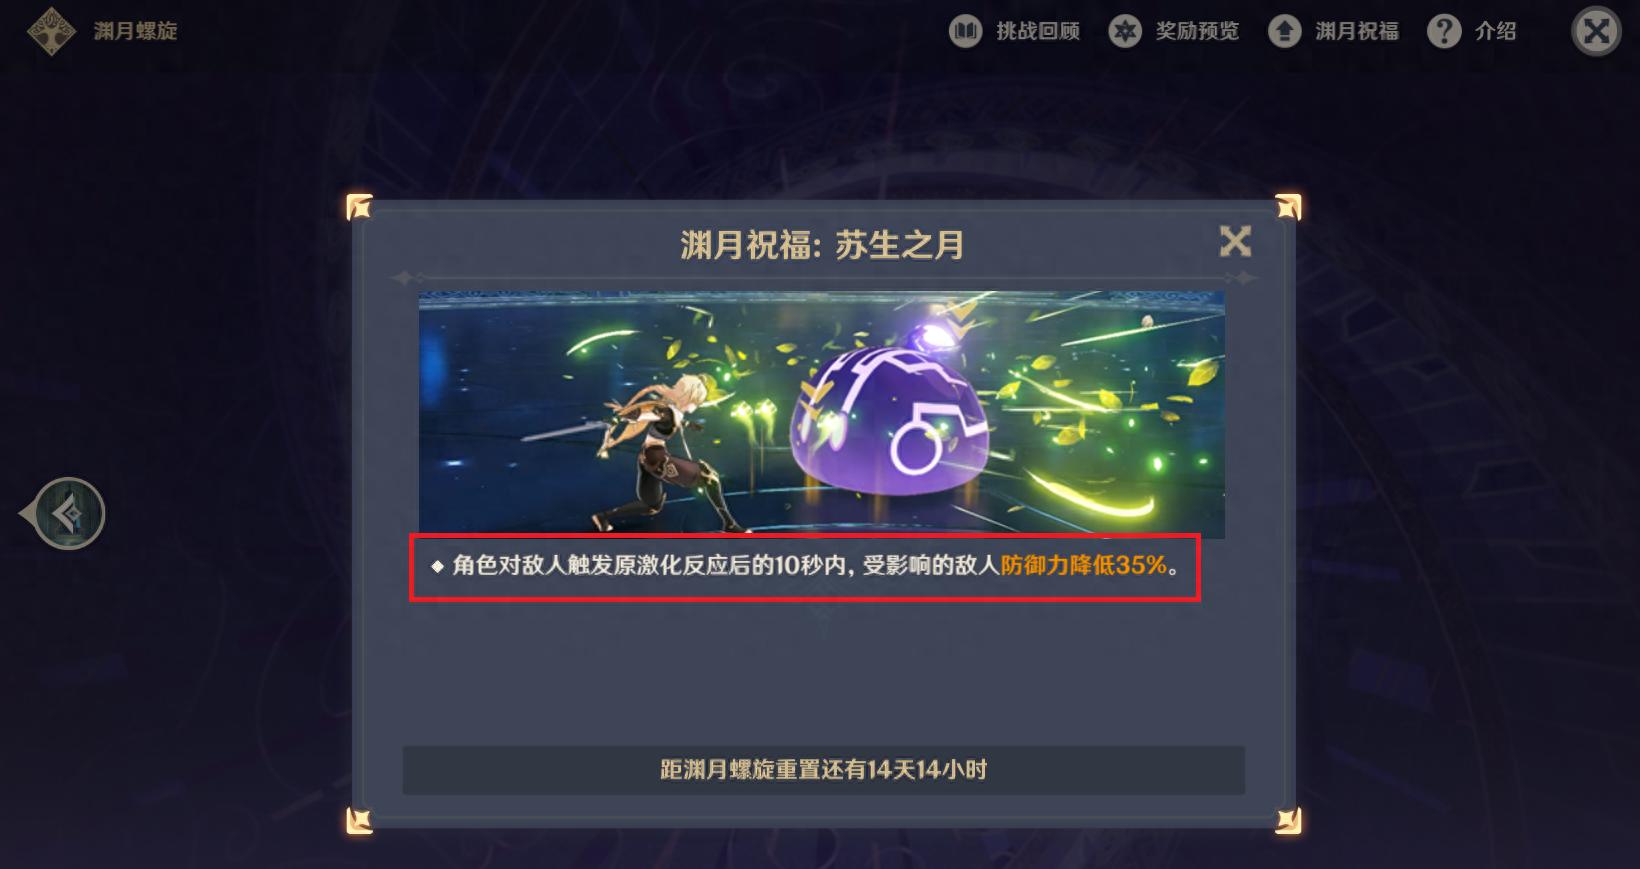Open the 介绍 text label

pos(1495,31)
